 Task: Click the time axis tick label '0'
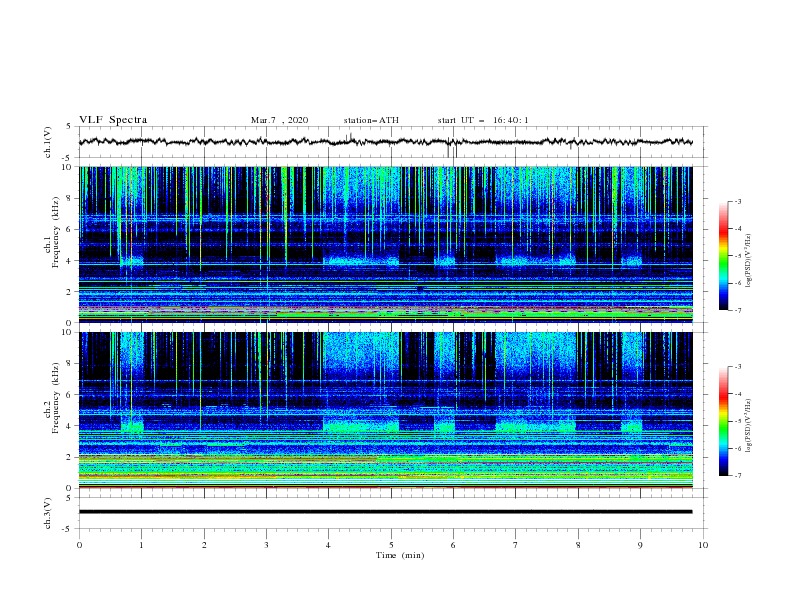(79, 545)
